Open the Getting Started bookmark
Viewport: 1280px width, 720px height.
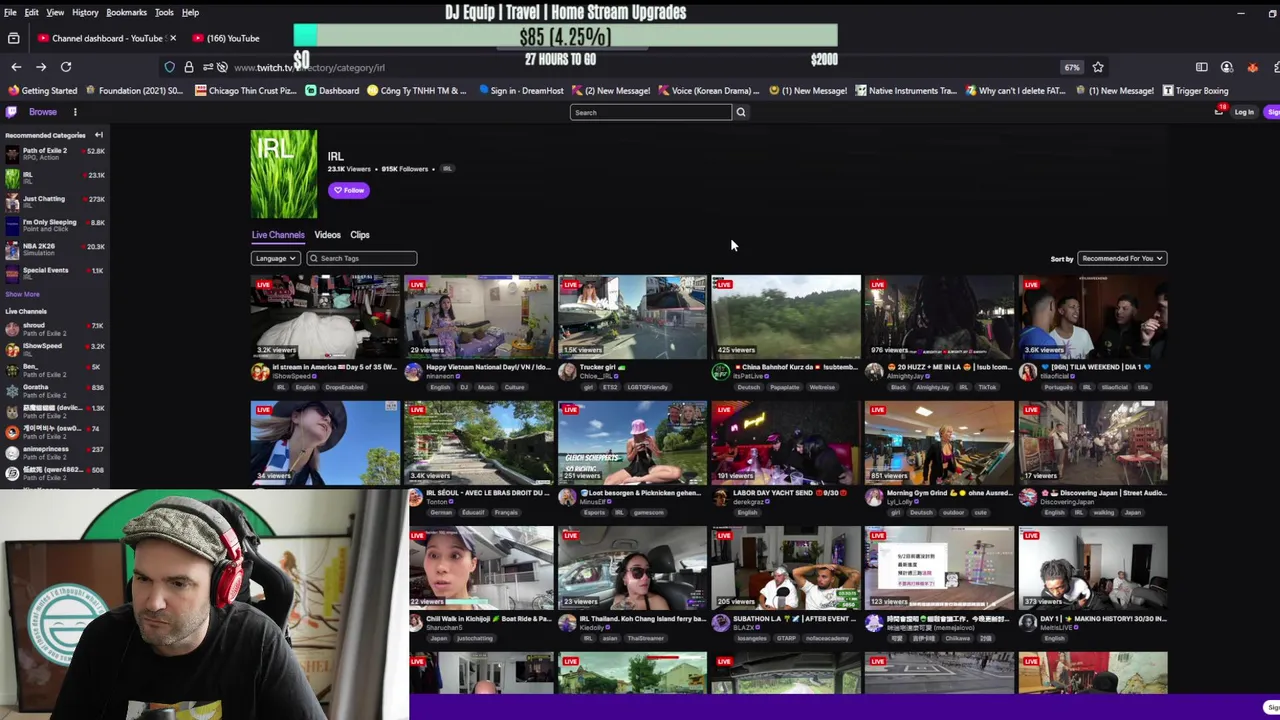click(x=42, y=91)
